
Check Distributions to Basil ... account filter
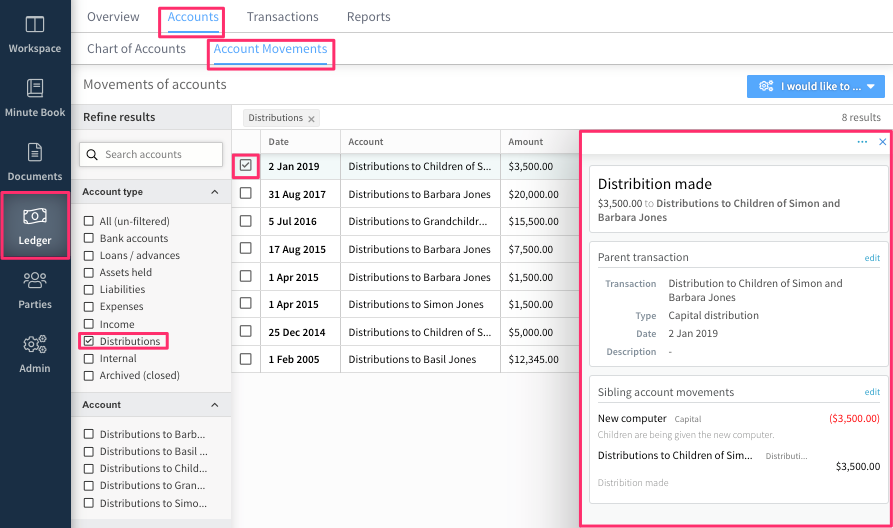click(x=88, y=451)
